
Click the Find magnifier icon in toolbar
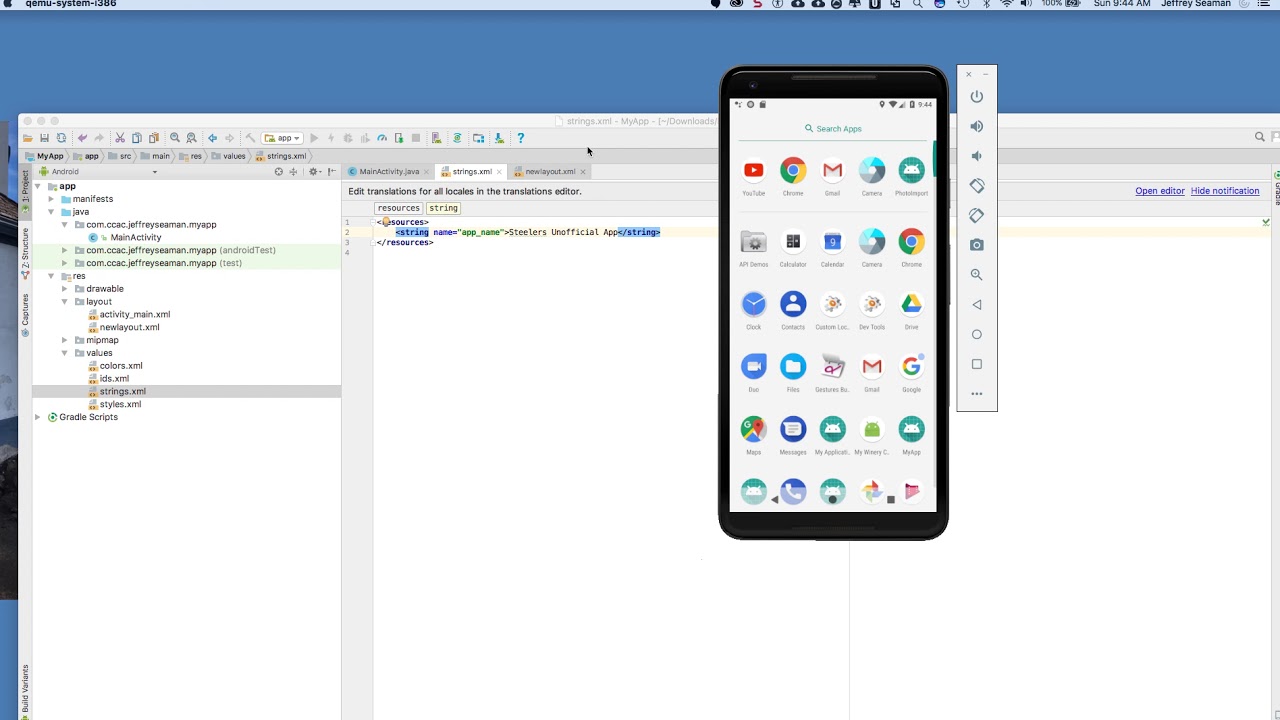tap(175, 138)
